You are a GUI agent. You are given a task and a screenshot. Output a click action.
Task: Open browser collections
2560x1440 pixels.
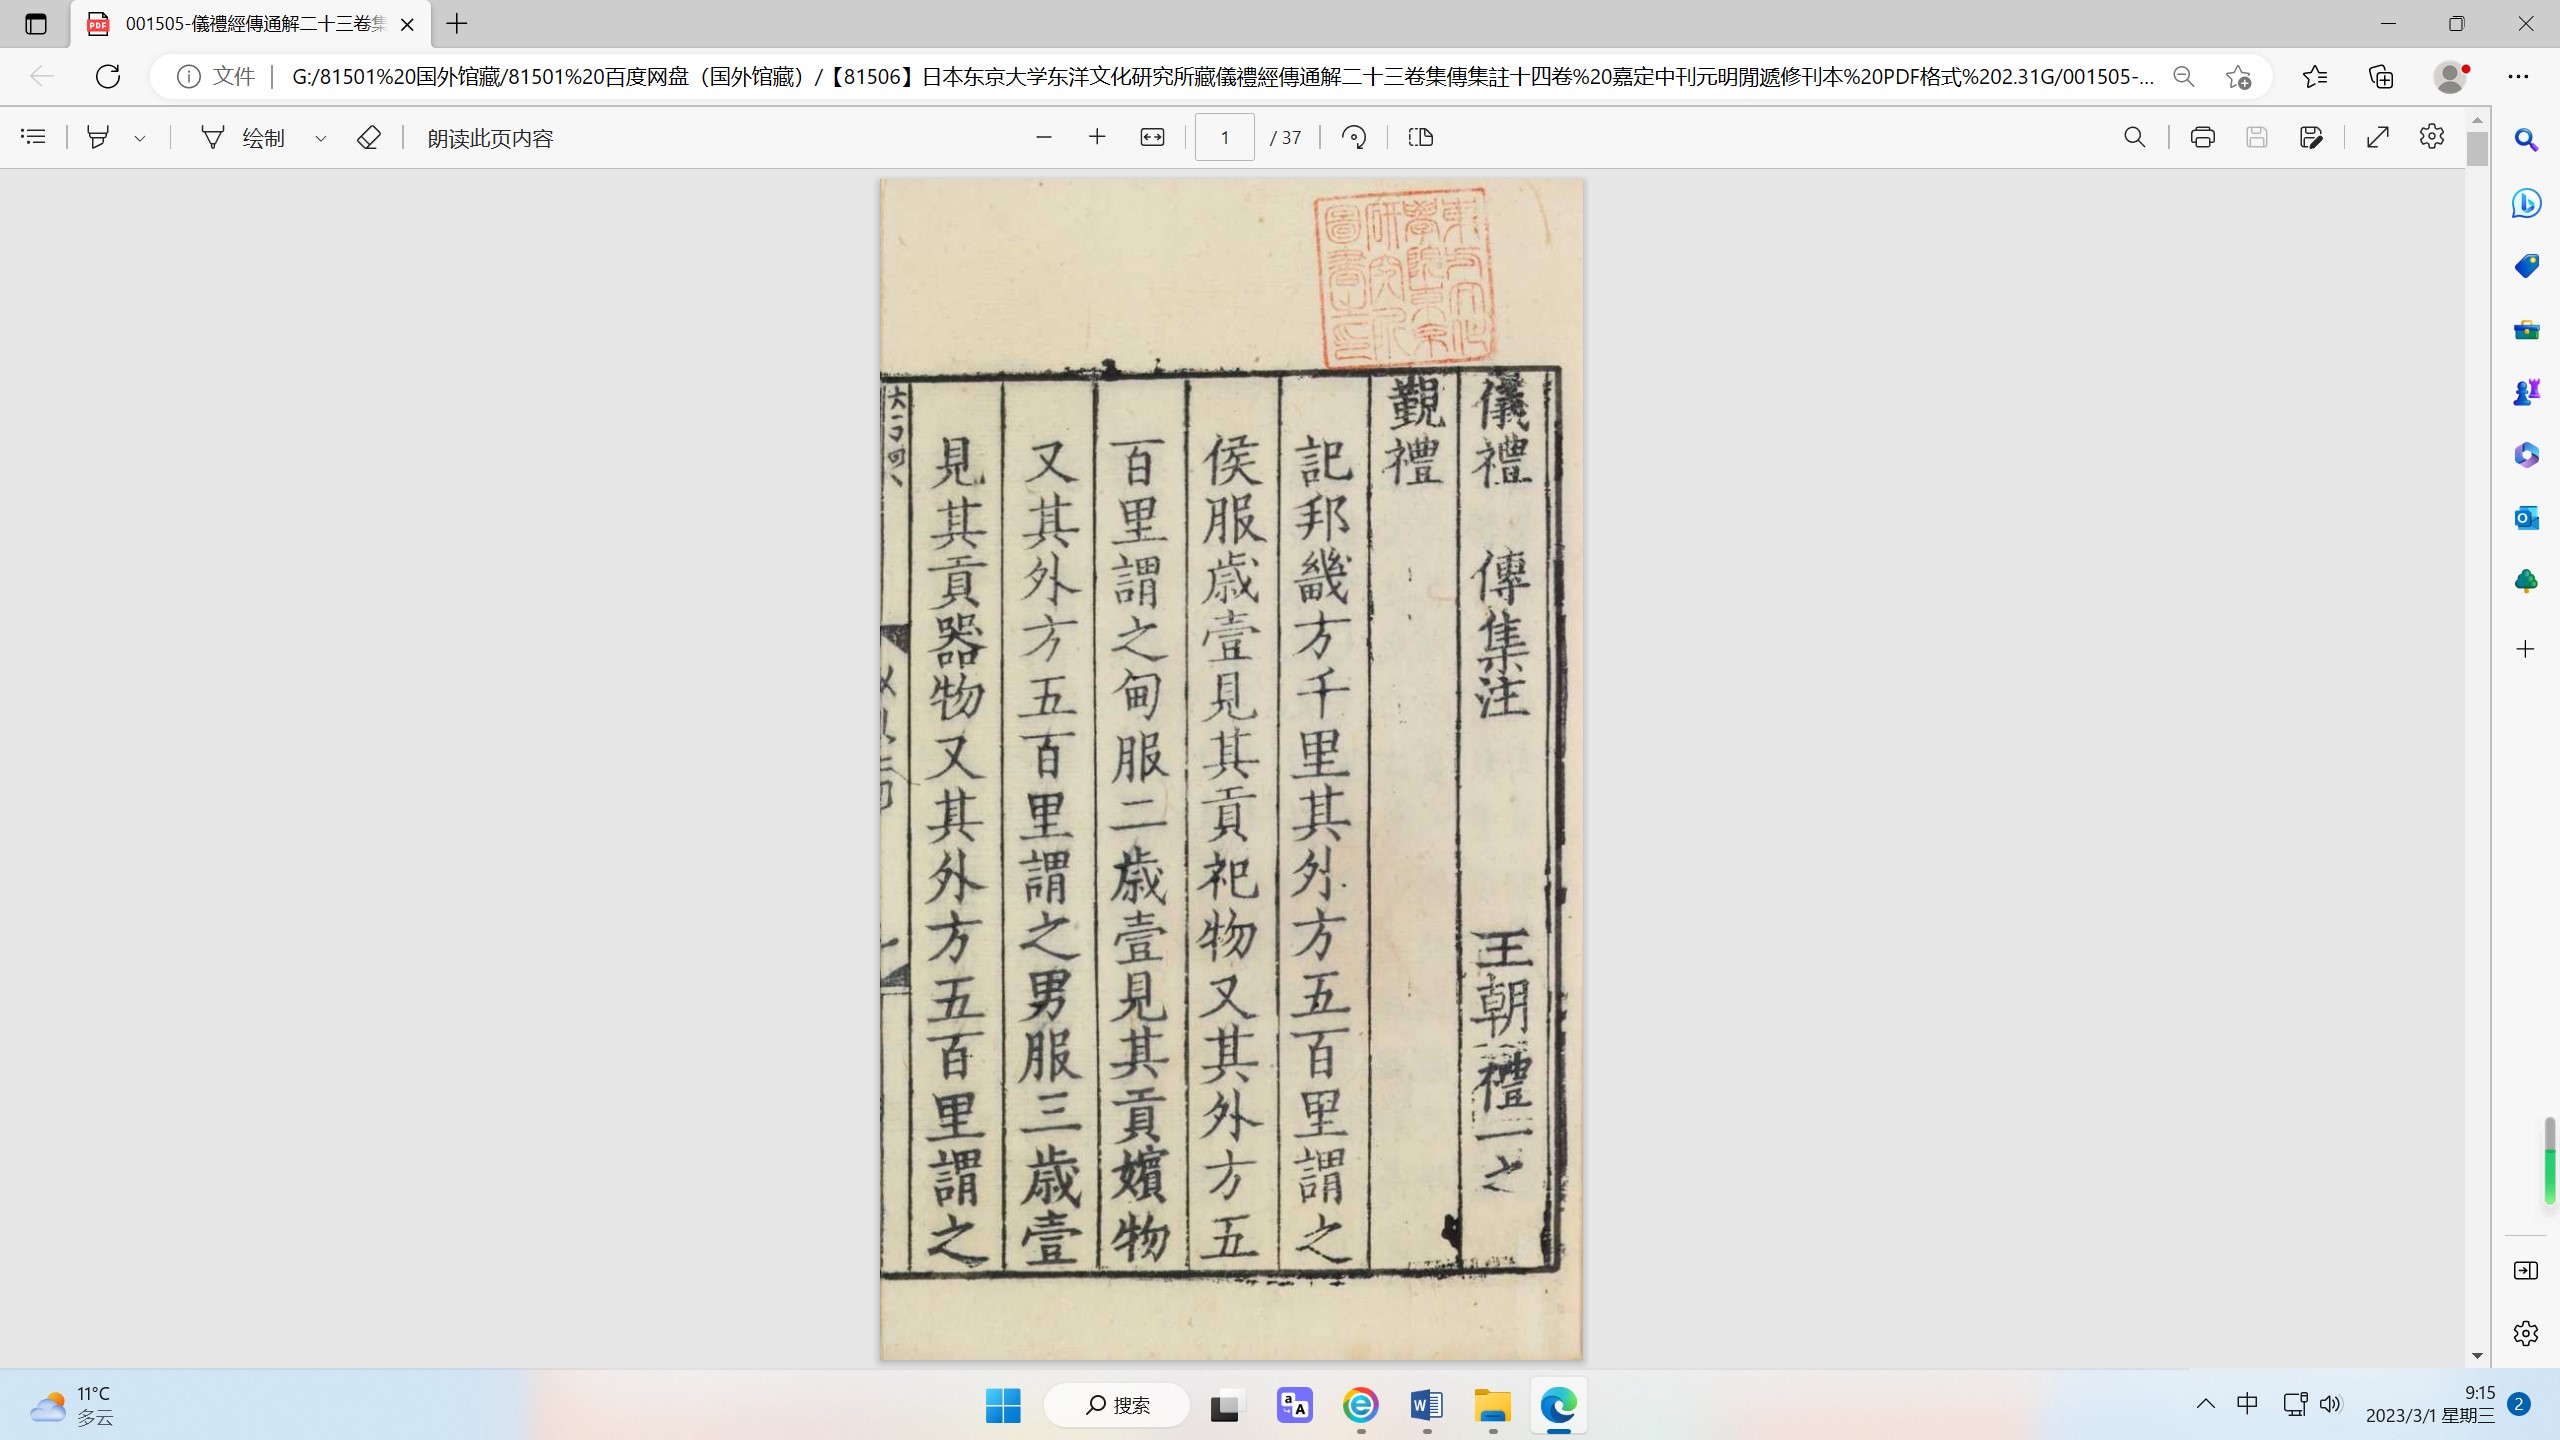tap(2381, 77)
